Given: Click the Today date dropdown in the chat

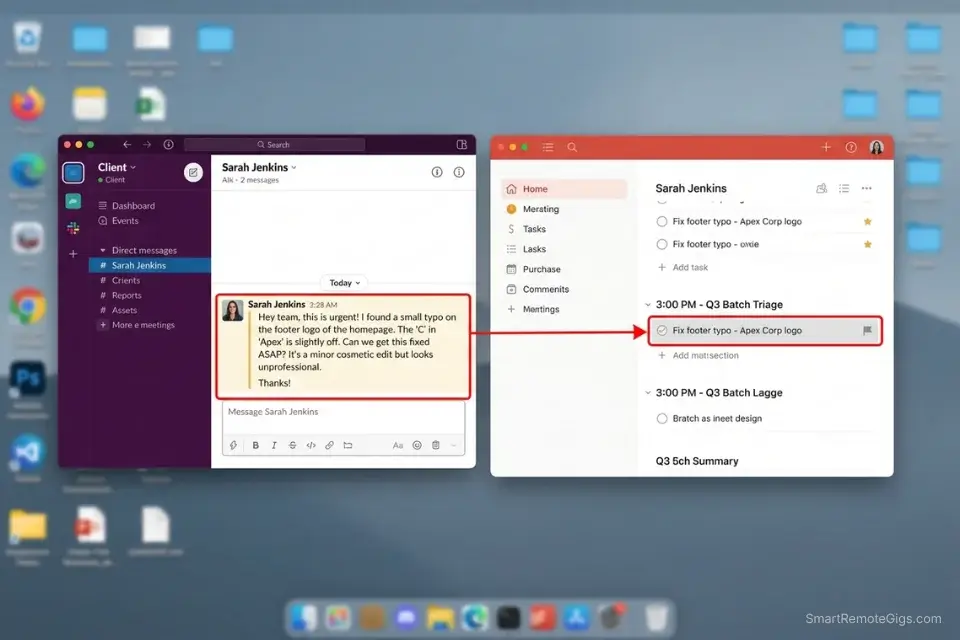Looking at the screenshot, I should coord(344,282).
